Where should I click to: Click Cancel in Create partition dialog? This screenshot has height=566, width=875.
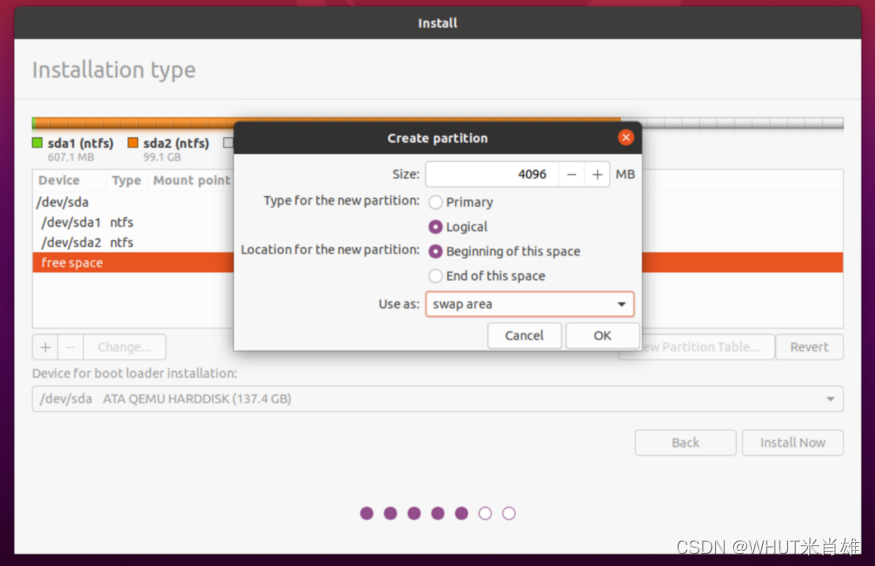click(524, 335)
